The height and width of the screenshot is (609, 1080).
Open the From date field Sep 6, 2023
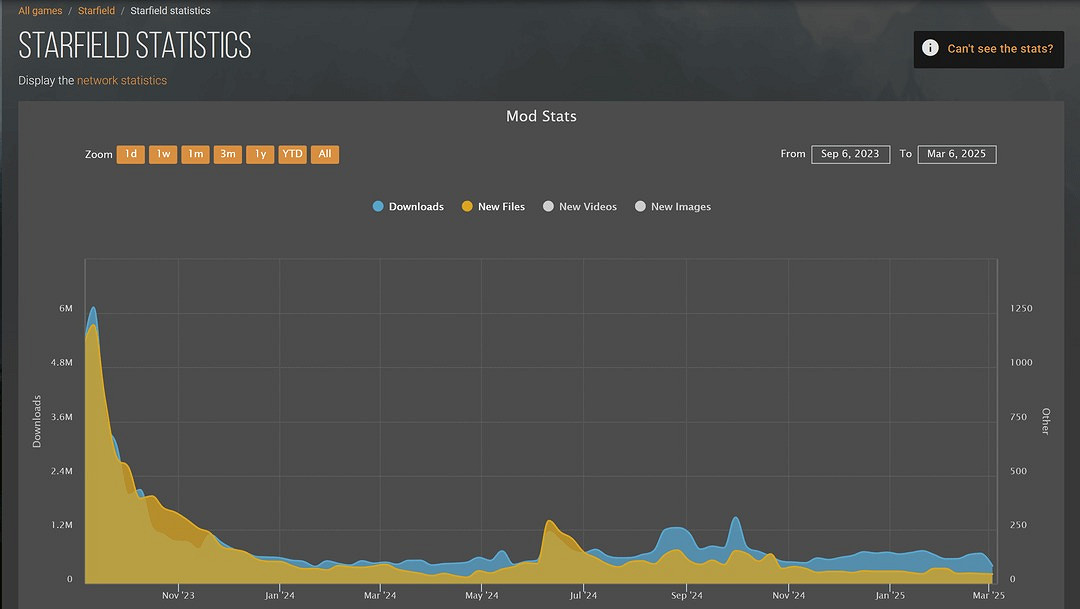click(850, 154)
